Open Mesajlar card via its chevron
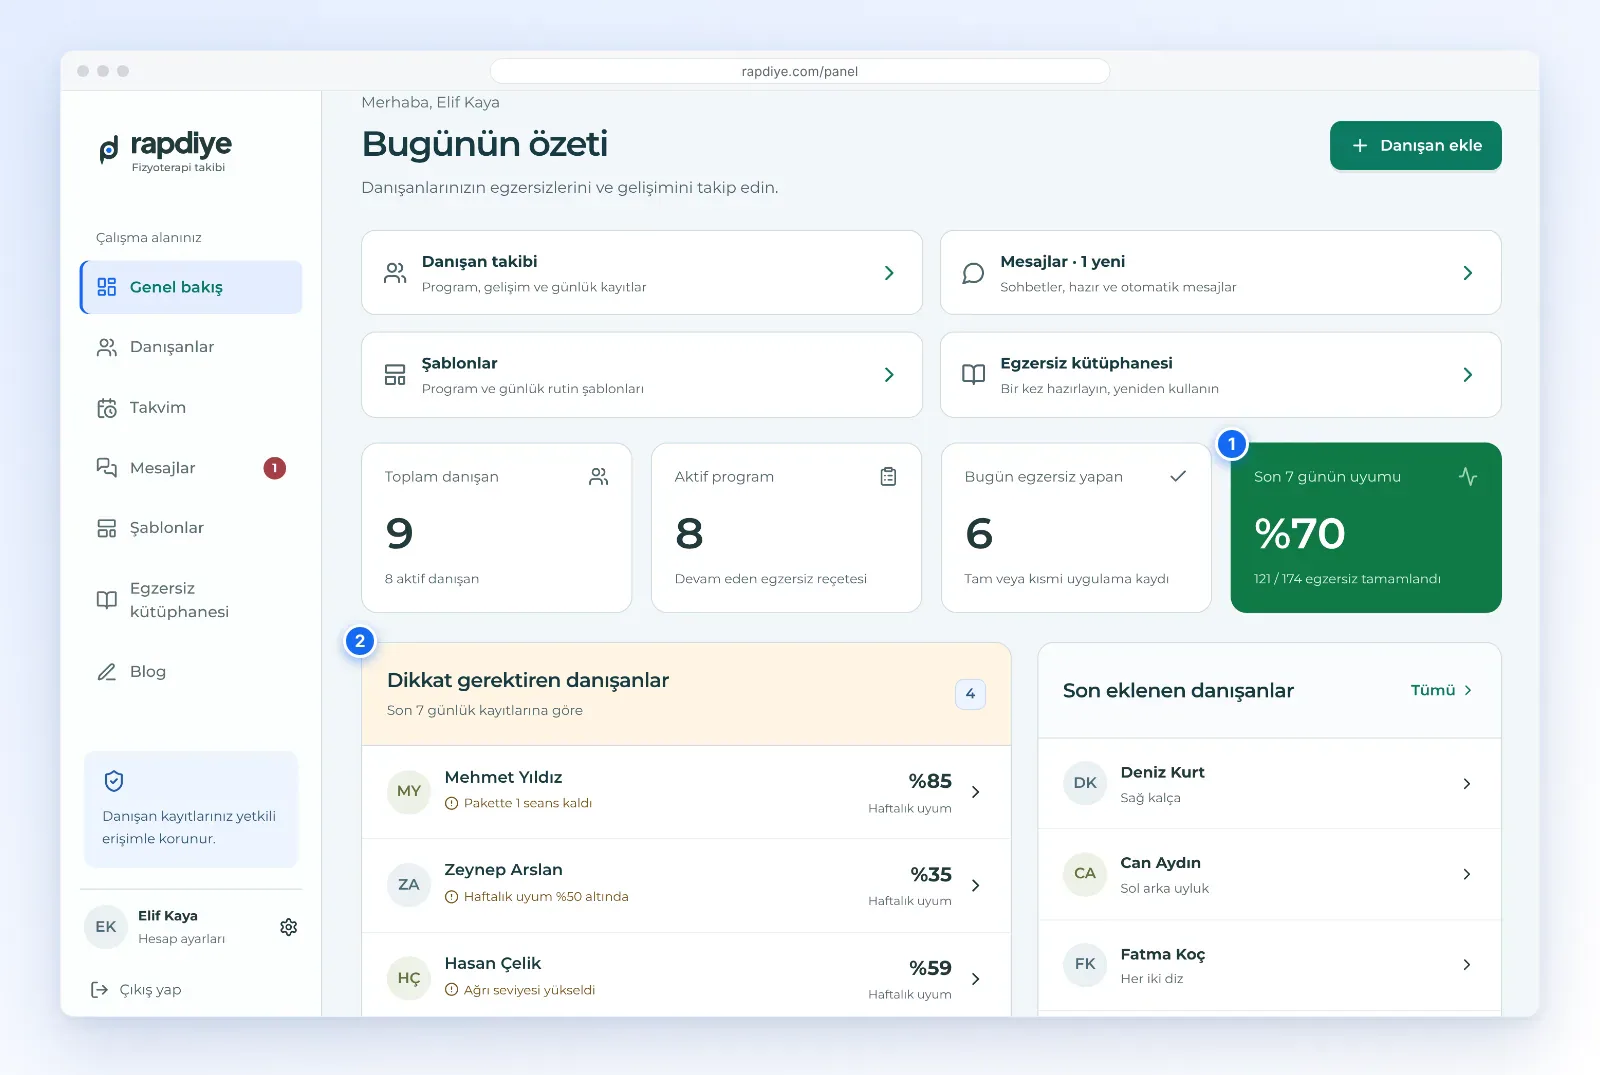Screen dimensions: 1600x1075 point(1467,273)
